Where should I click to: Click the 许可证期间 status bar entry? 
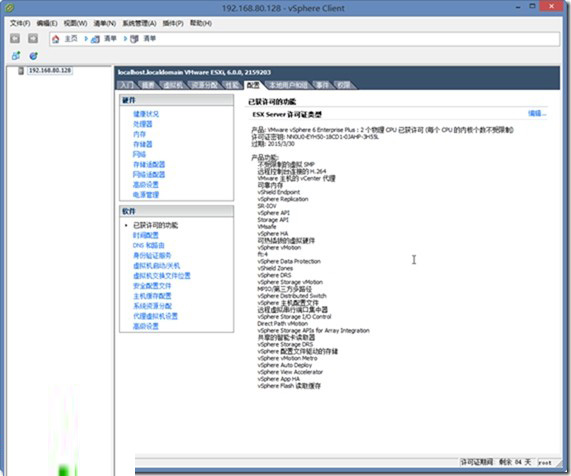point(477,463)
